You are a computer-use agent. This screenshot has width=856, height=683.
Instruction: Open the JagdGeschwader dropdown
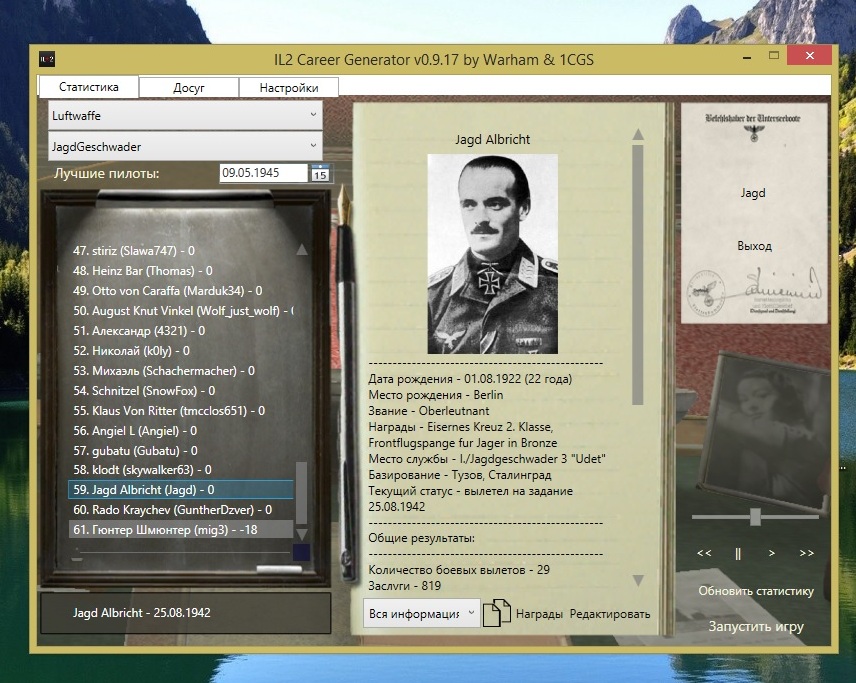185,146
